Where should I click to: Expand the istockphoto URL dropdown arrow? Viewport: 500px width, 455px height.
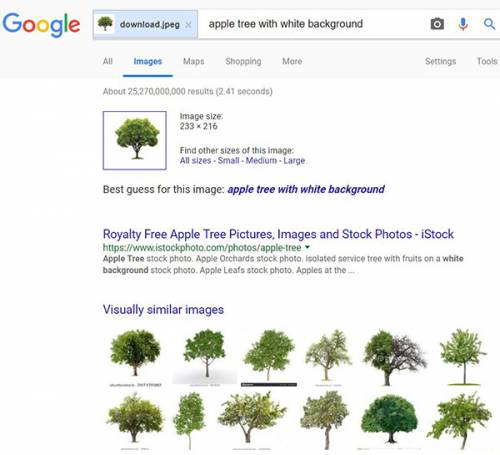307,247
